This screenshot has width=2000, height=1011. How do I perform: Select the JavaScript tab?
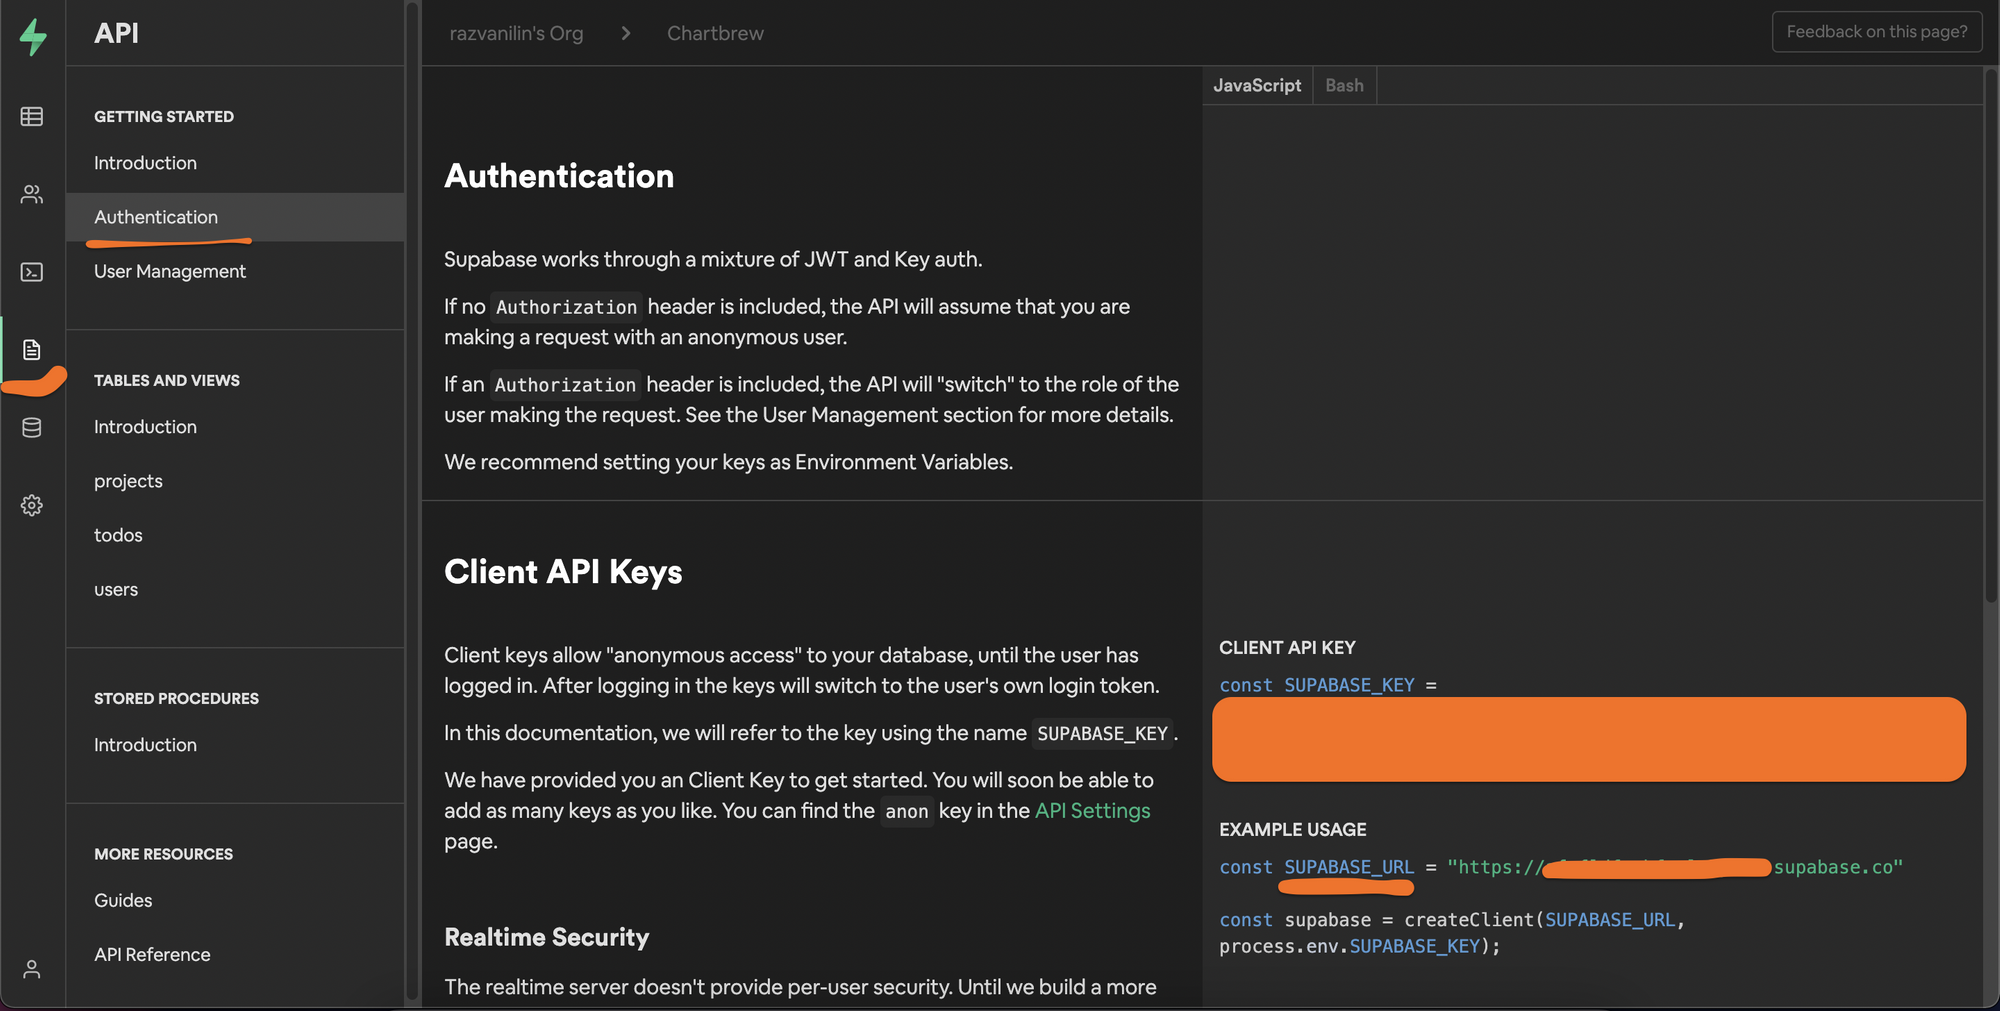point(1257,85)
